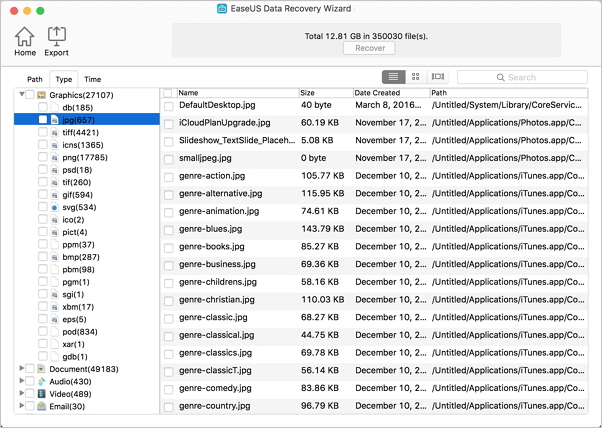Screen dimensions: 602x428
Task: Collapse the Graphics tree node
Action: pos(22,94)
